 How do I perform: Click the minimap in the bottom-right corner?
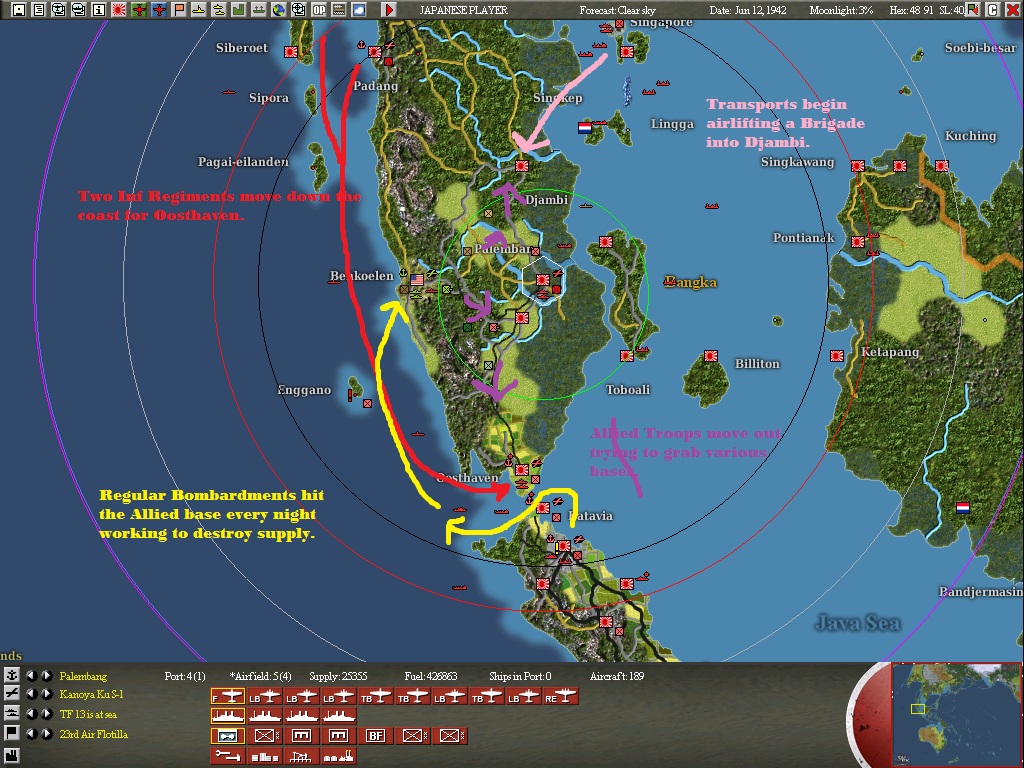coord(955,714)
